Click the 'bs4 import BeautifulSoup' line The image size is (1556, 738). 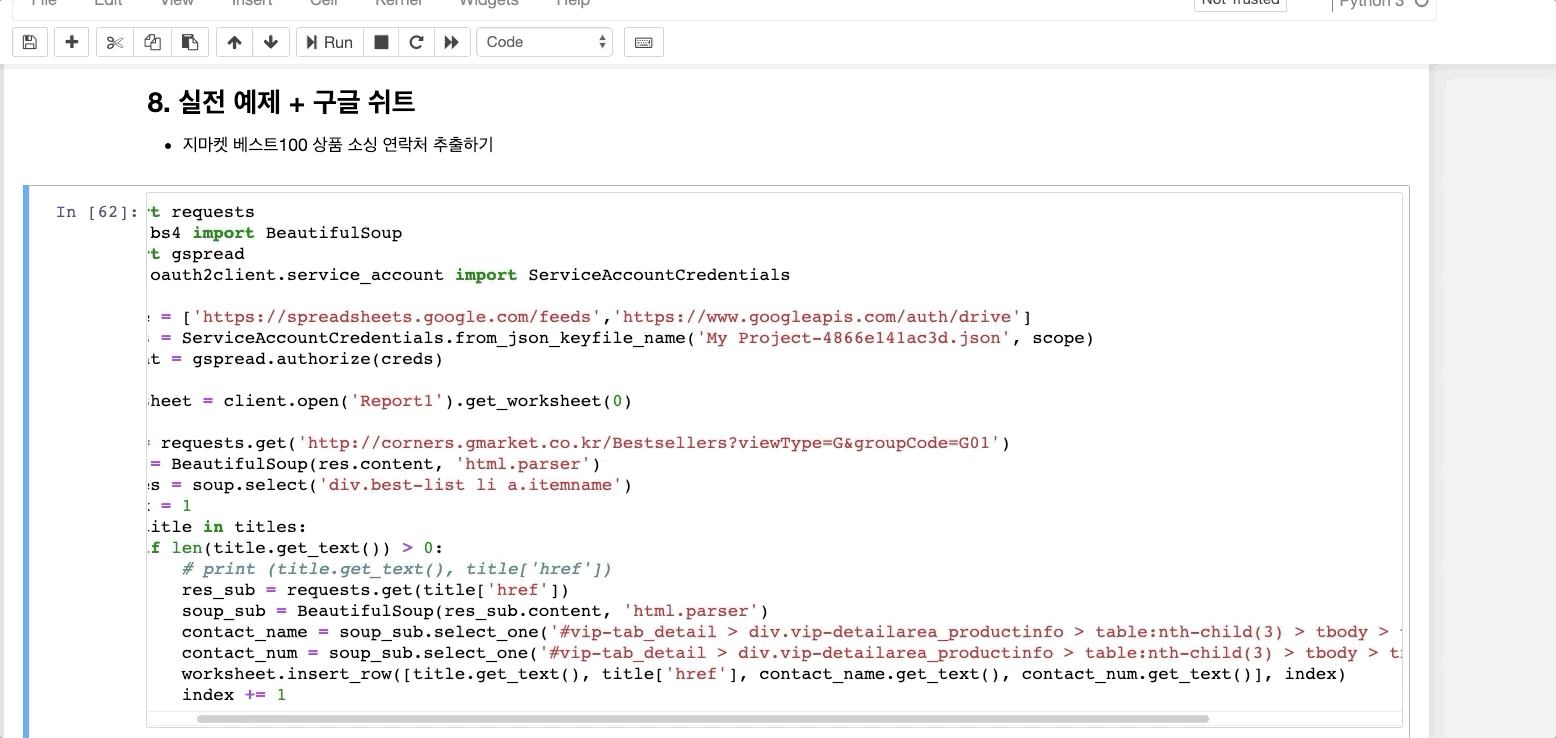275,233
